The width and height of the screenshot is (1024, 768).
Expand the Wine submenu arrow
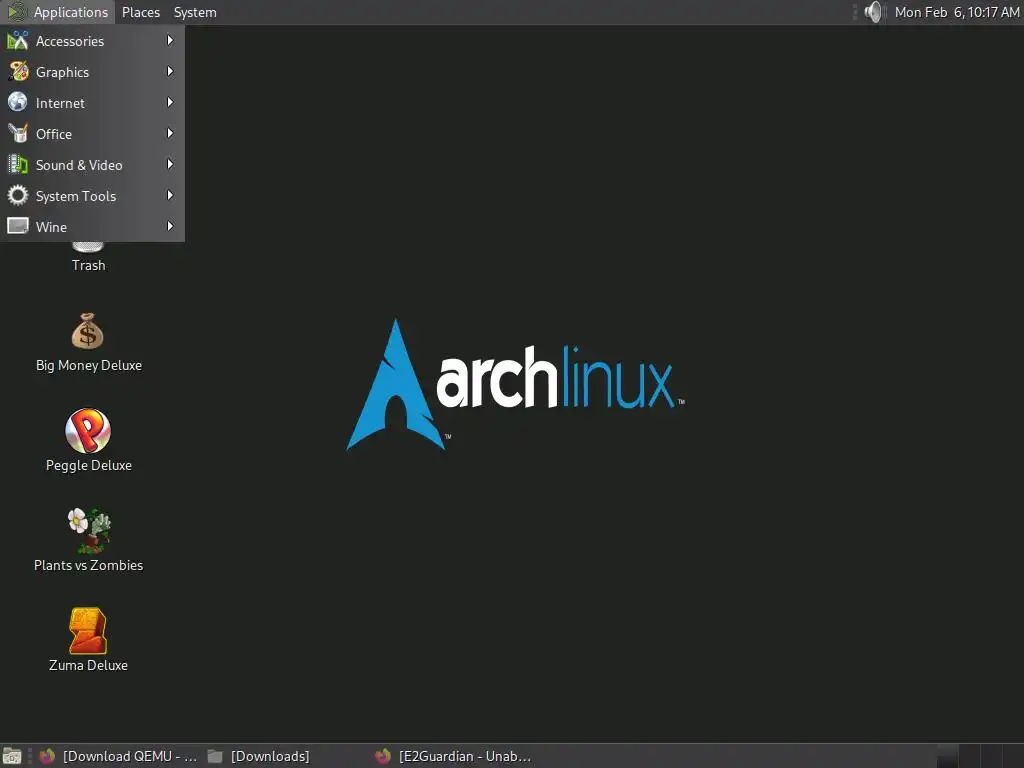click(x=170, y=226)
